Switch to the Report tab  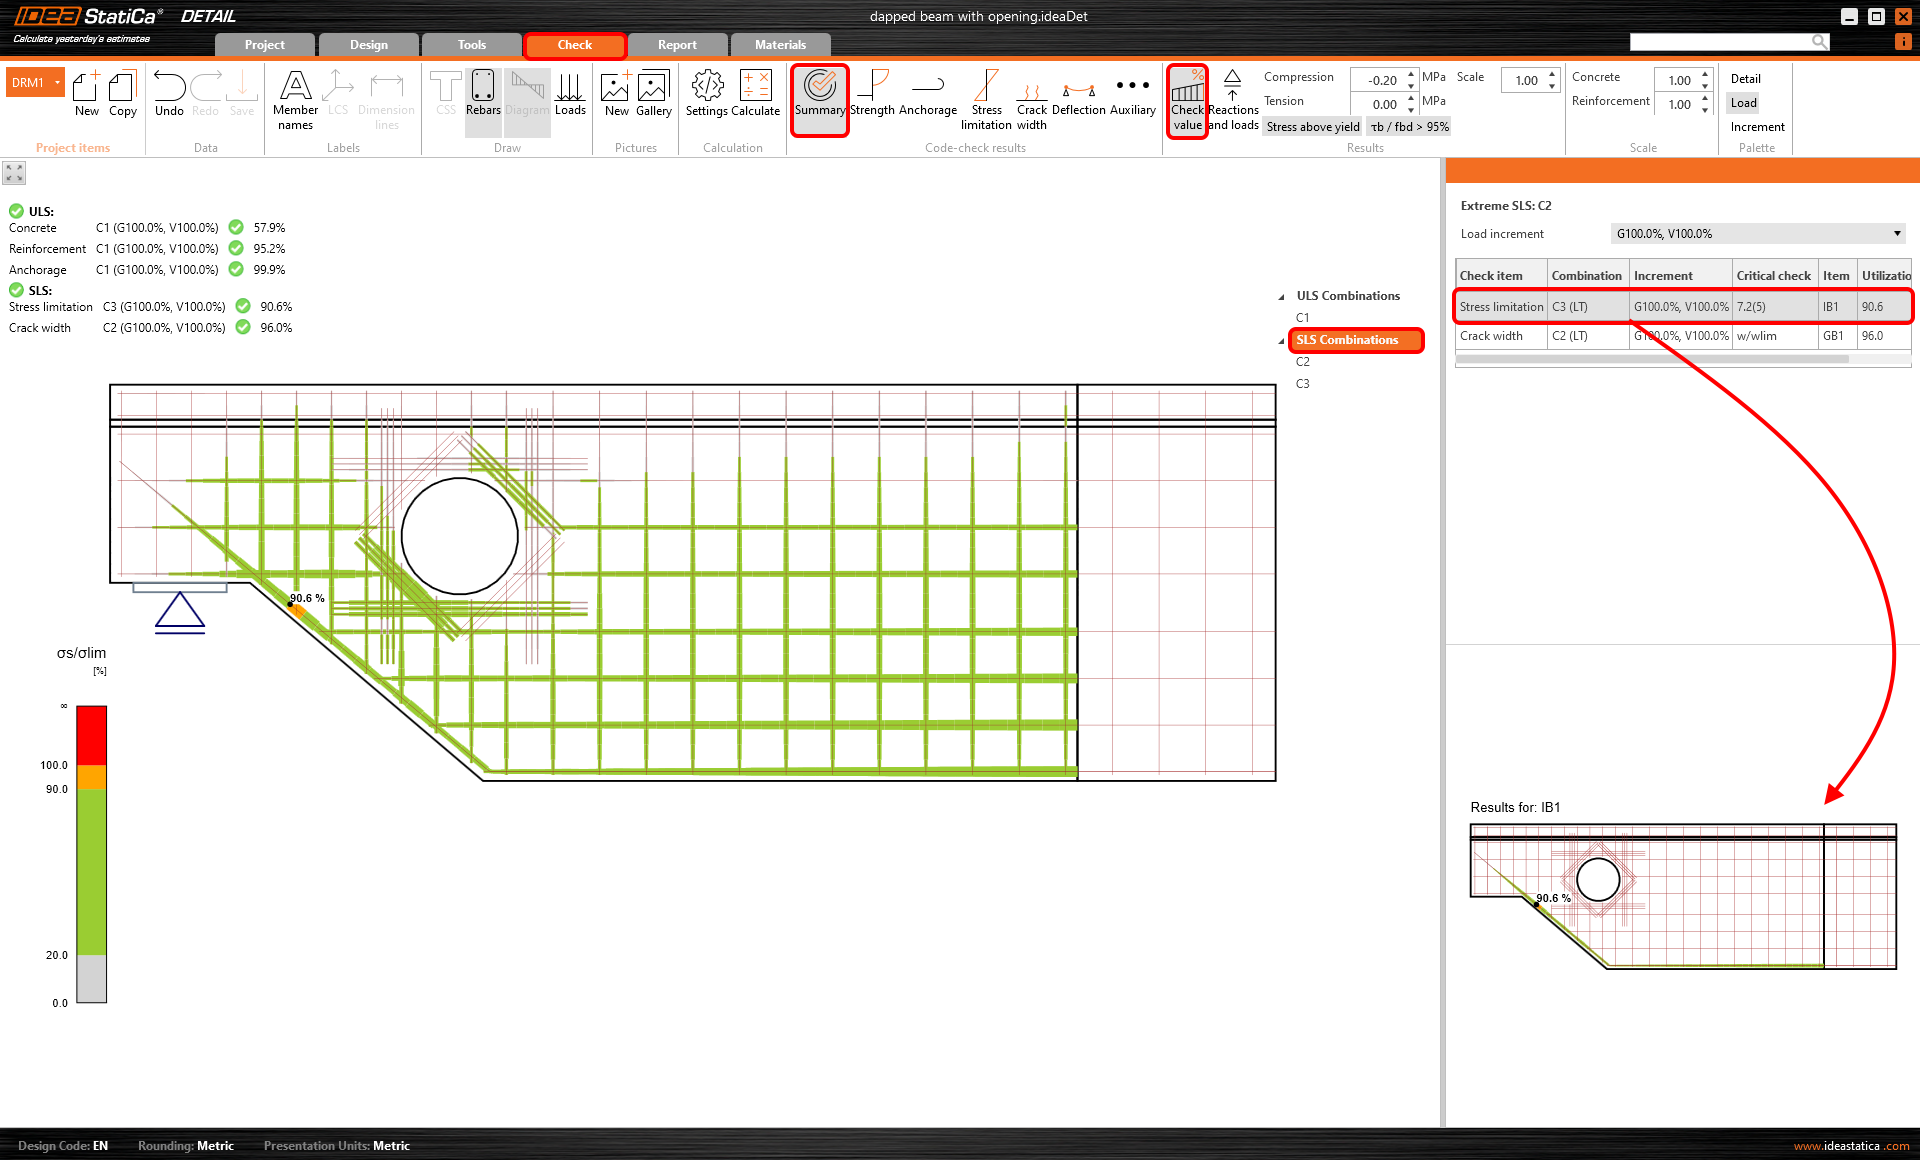677,45
